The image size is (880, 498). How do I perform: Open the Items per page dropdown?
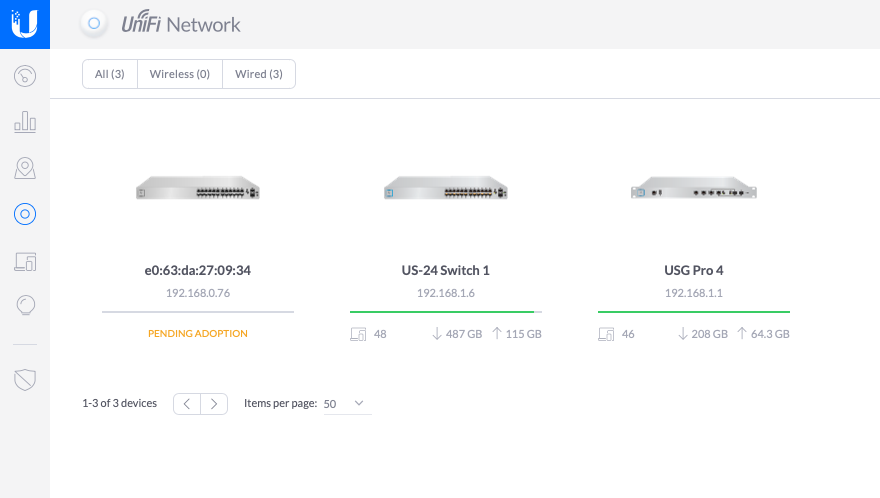346,404
